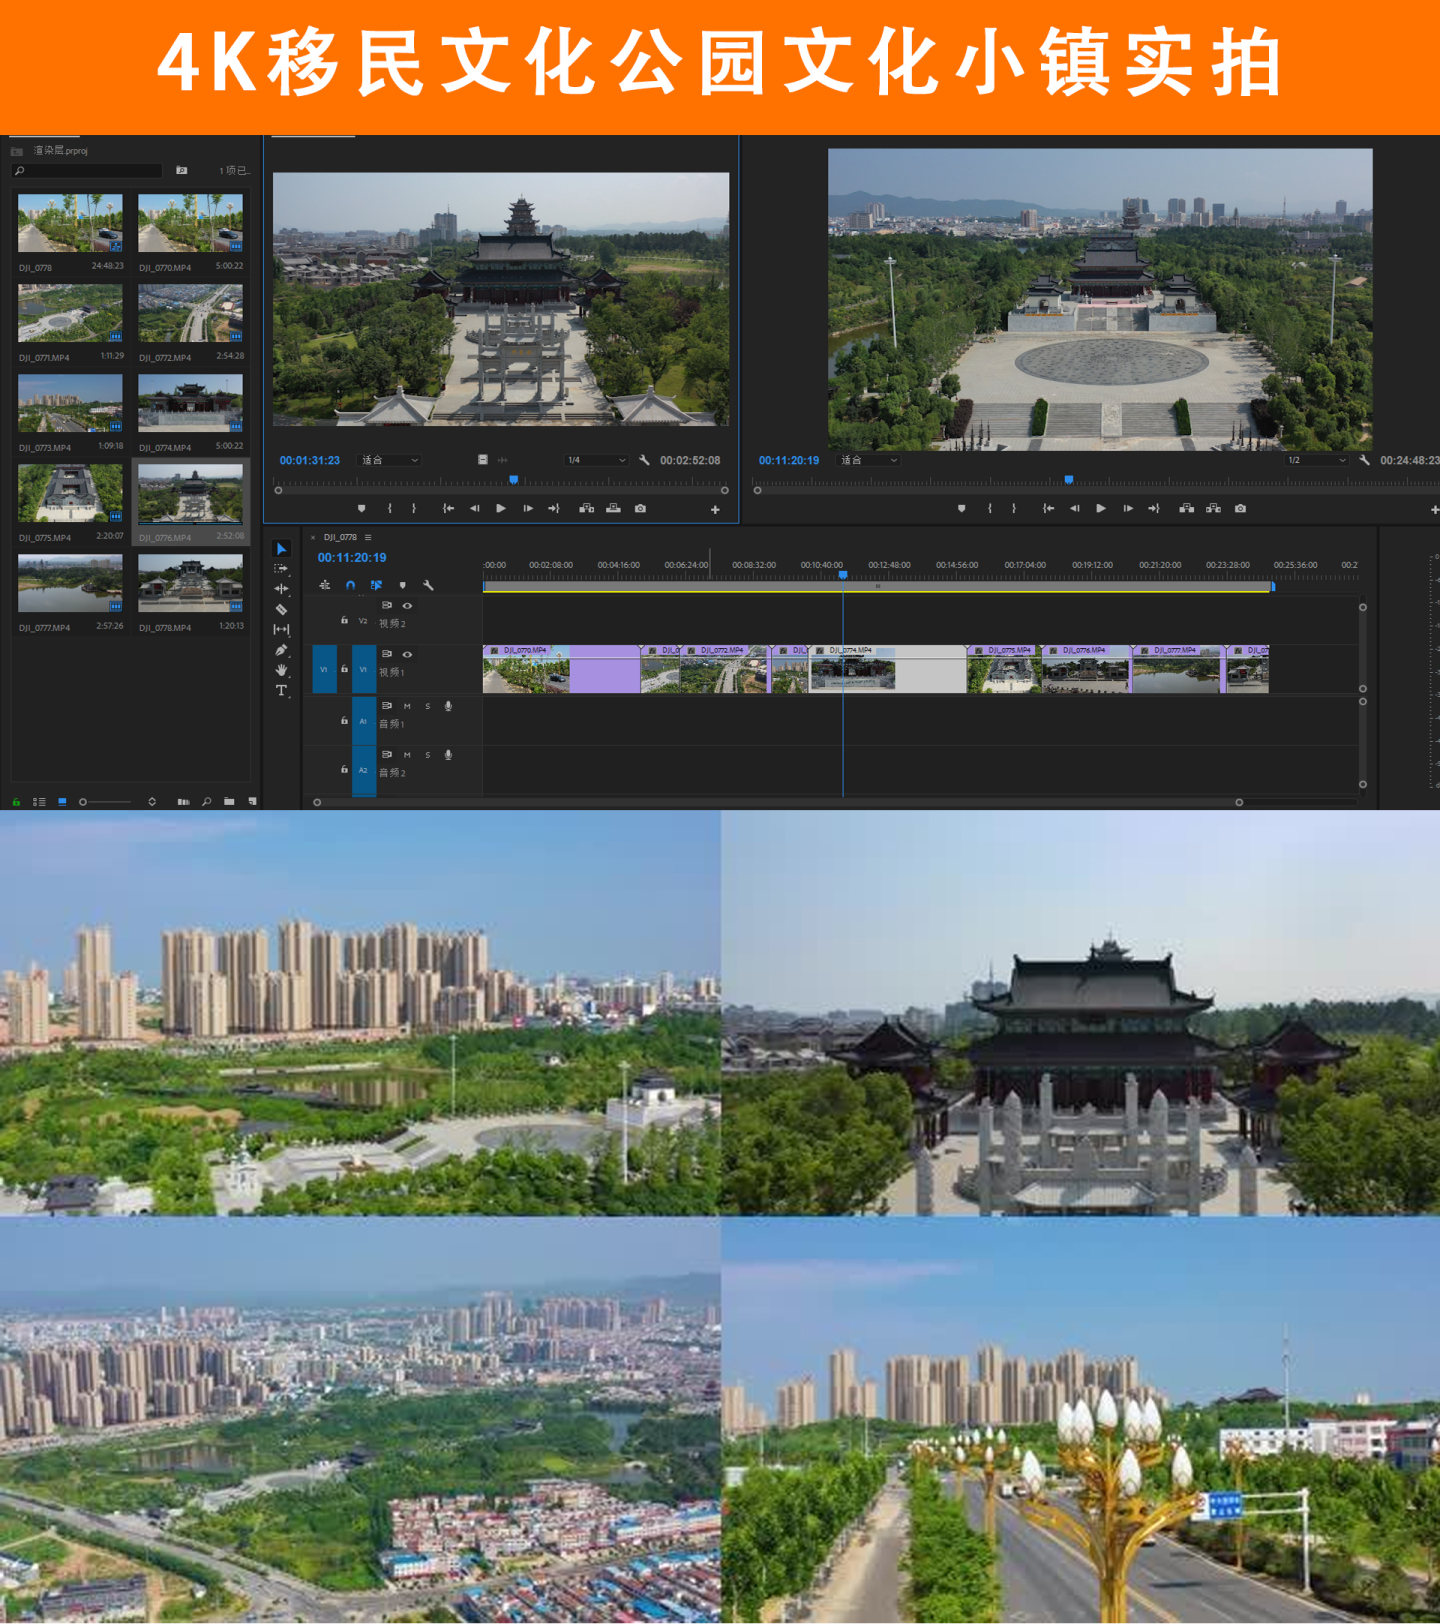Open Source monitor 1/4 resolution dropdown
This screenshot has width=1440, height=1624.
[597, 460]
